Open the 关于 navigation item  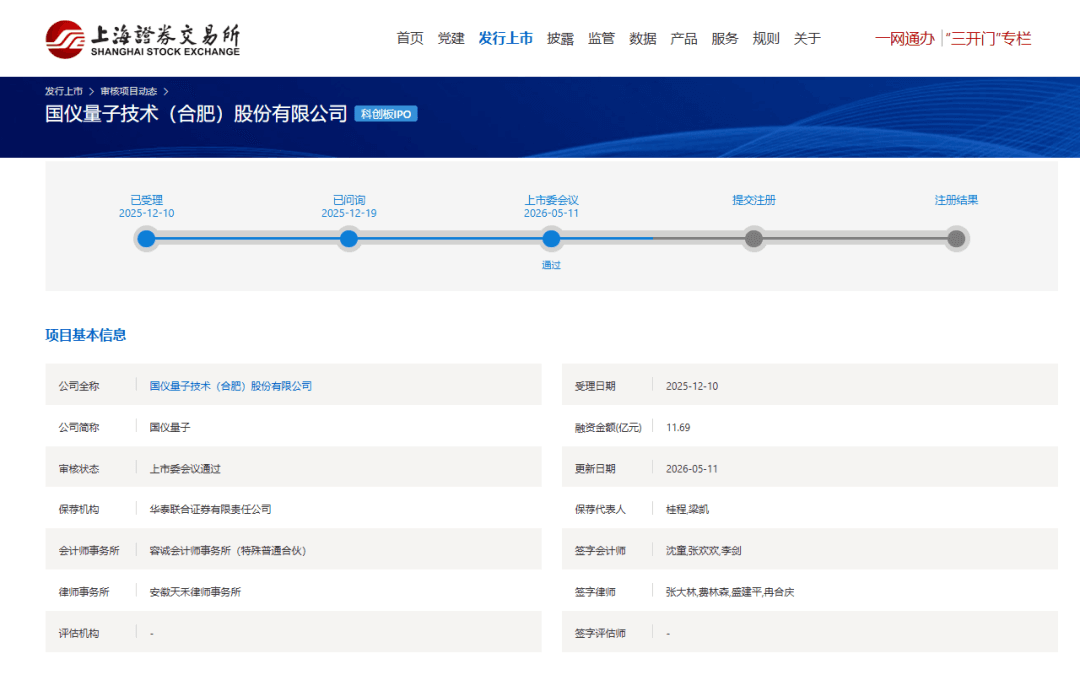[807, 39]
